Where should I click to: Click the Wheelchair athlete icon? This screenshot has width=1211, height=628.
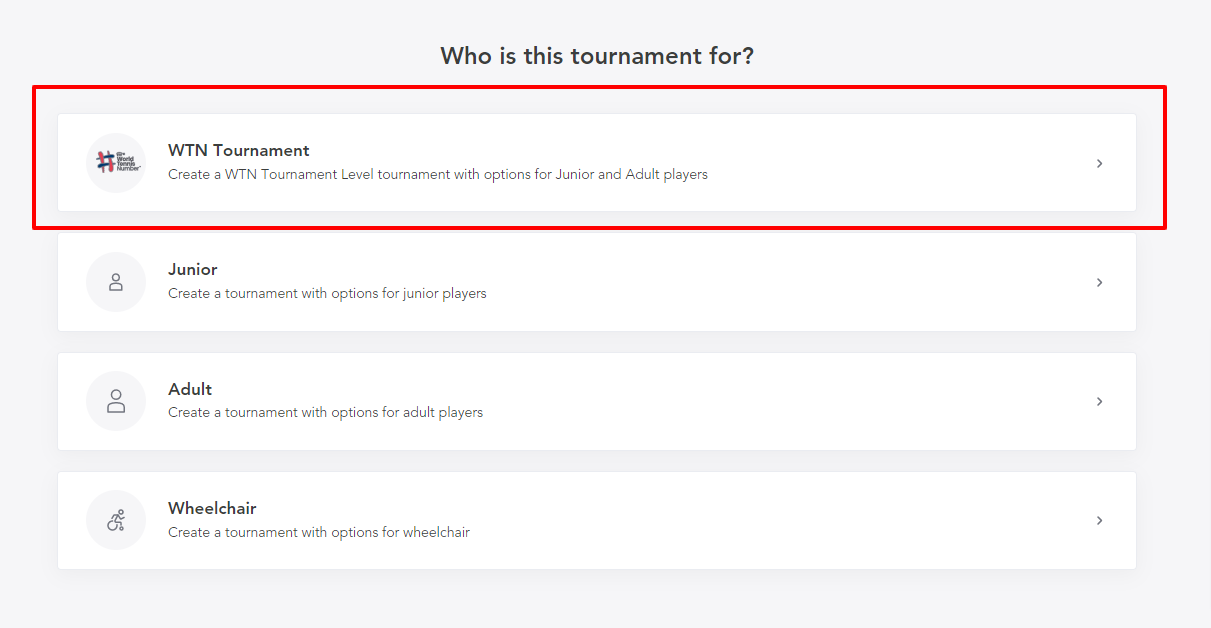tap(116, 520)
